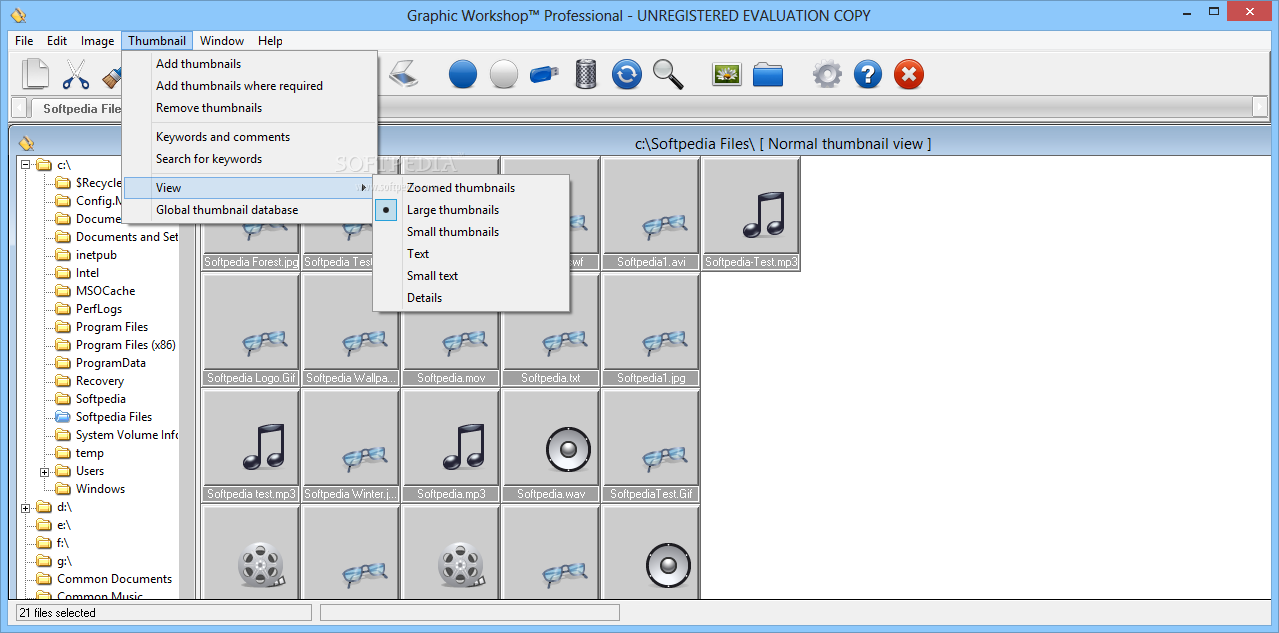Image resolution: width=1279 pixels, height=633 pixels.
Task: Choose Large thumbnails view option
Action: click(x=471, y=210)
